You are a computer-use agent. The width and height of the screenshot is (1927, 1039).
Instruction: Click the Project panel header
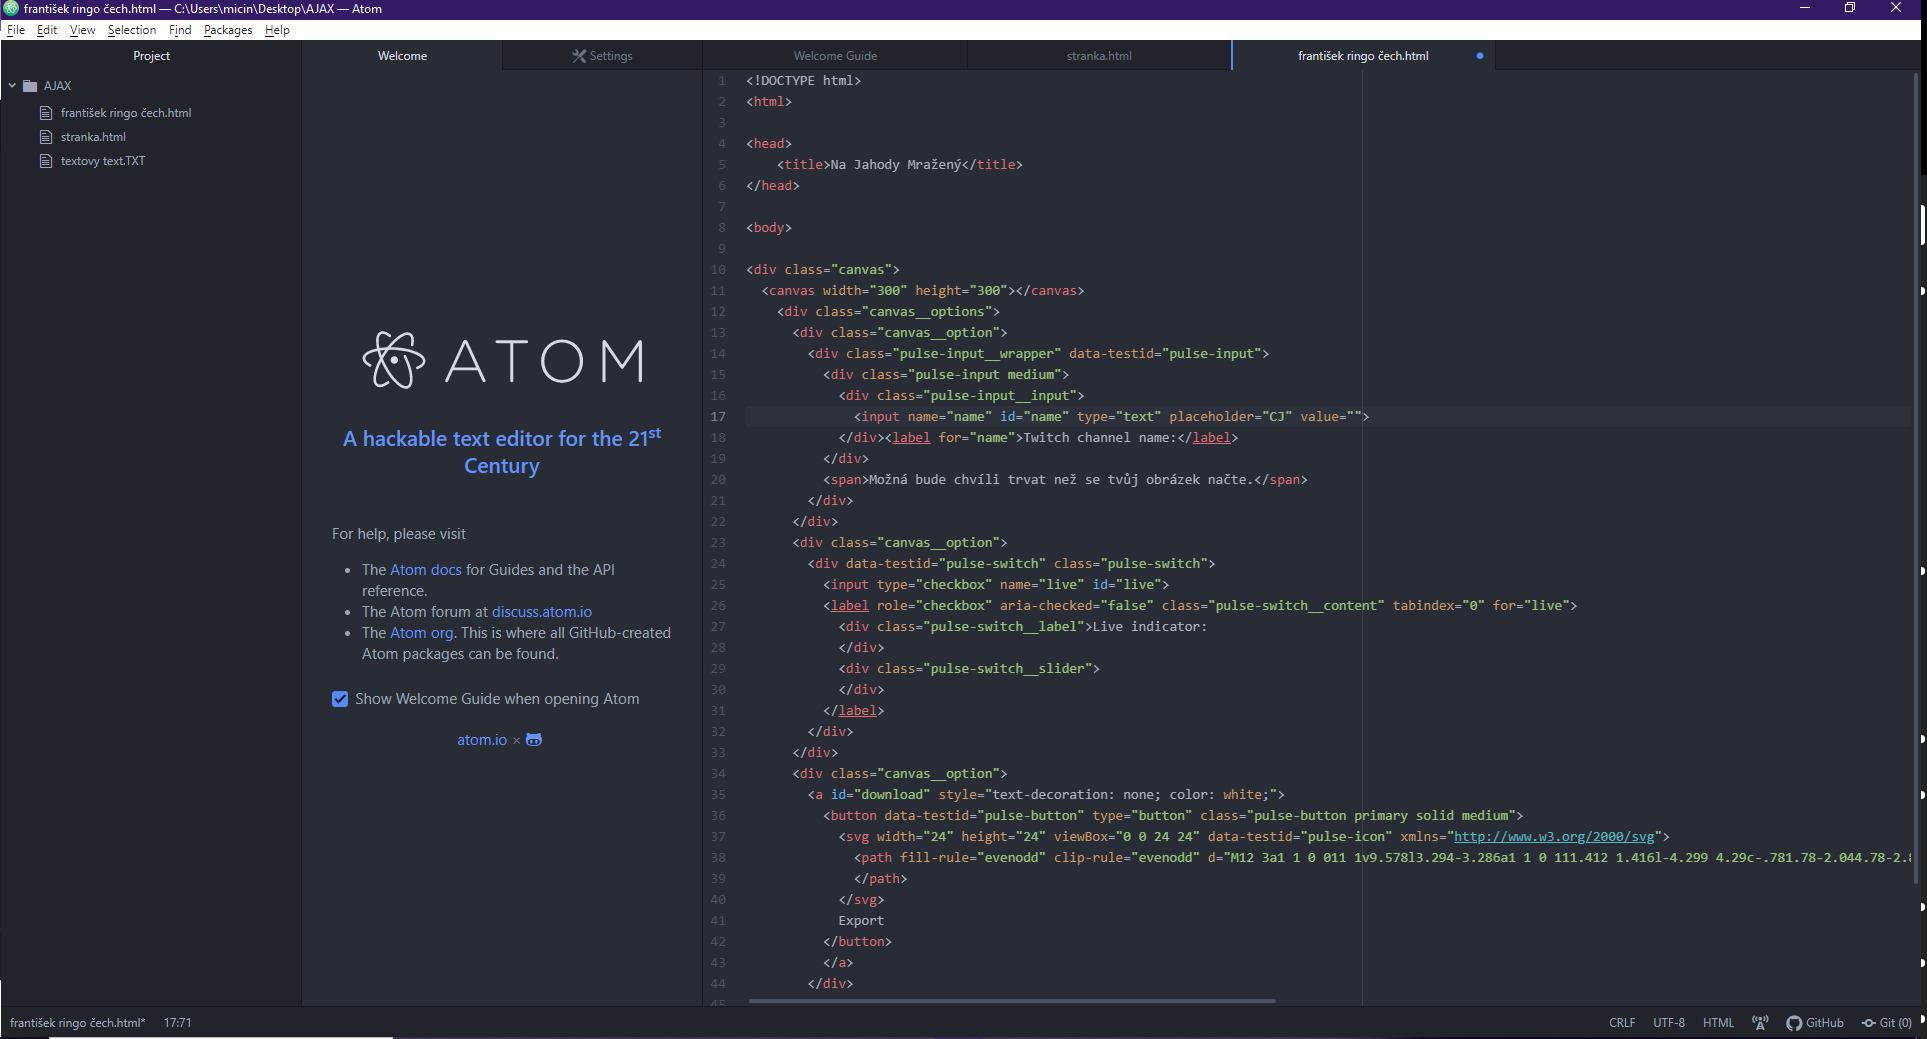(x=151, y=56)
